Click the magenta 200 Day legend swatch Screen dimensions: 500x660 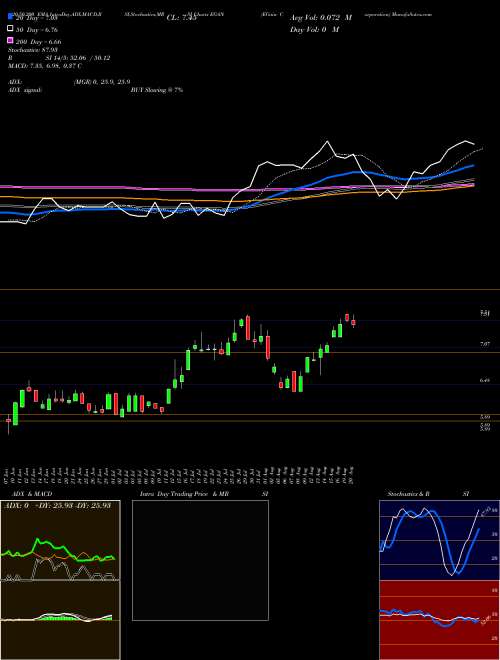click(x=10, y=41)
